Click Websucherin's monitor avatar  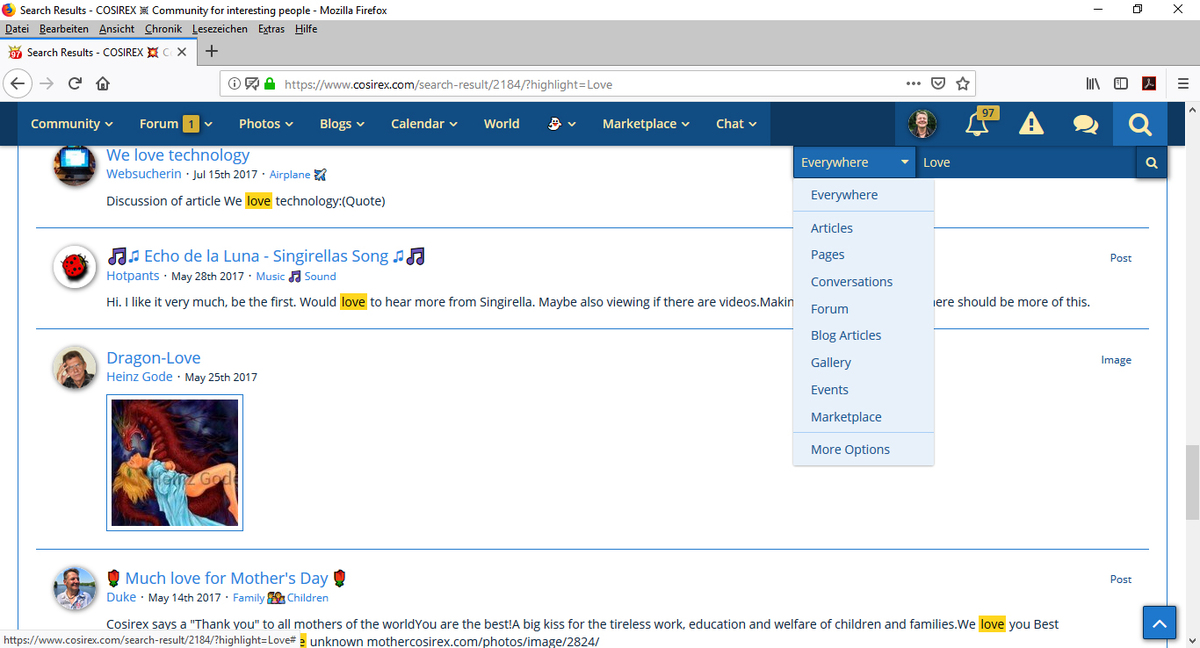coord(73,164)
